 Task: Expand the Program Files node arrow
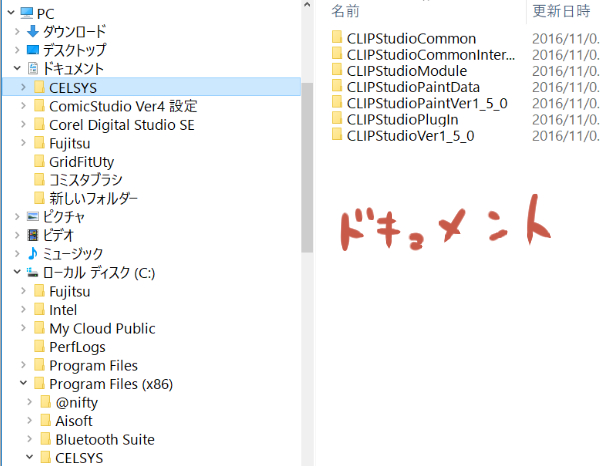point(23,365)
